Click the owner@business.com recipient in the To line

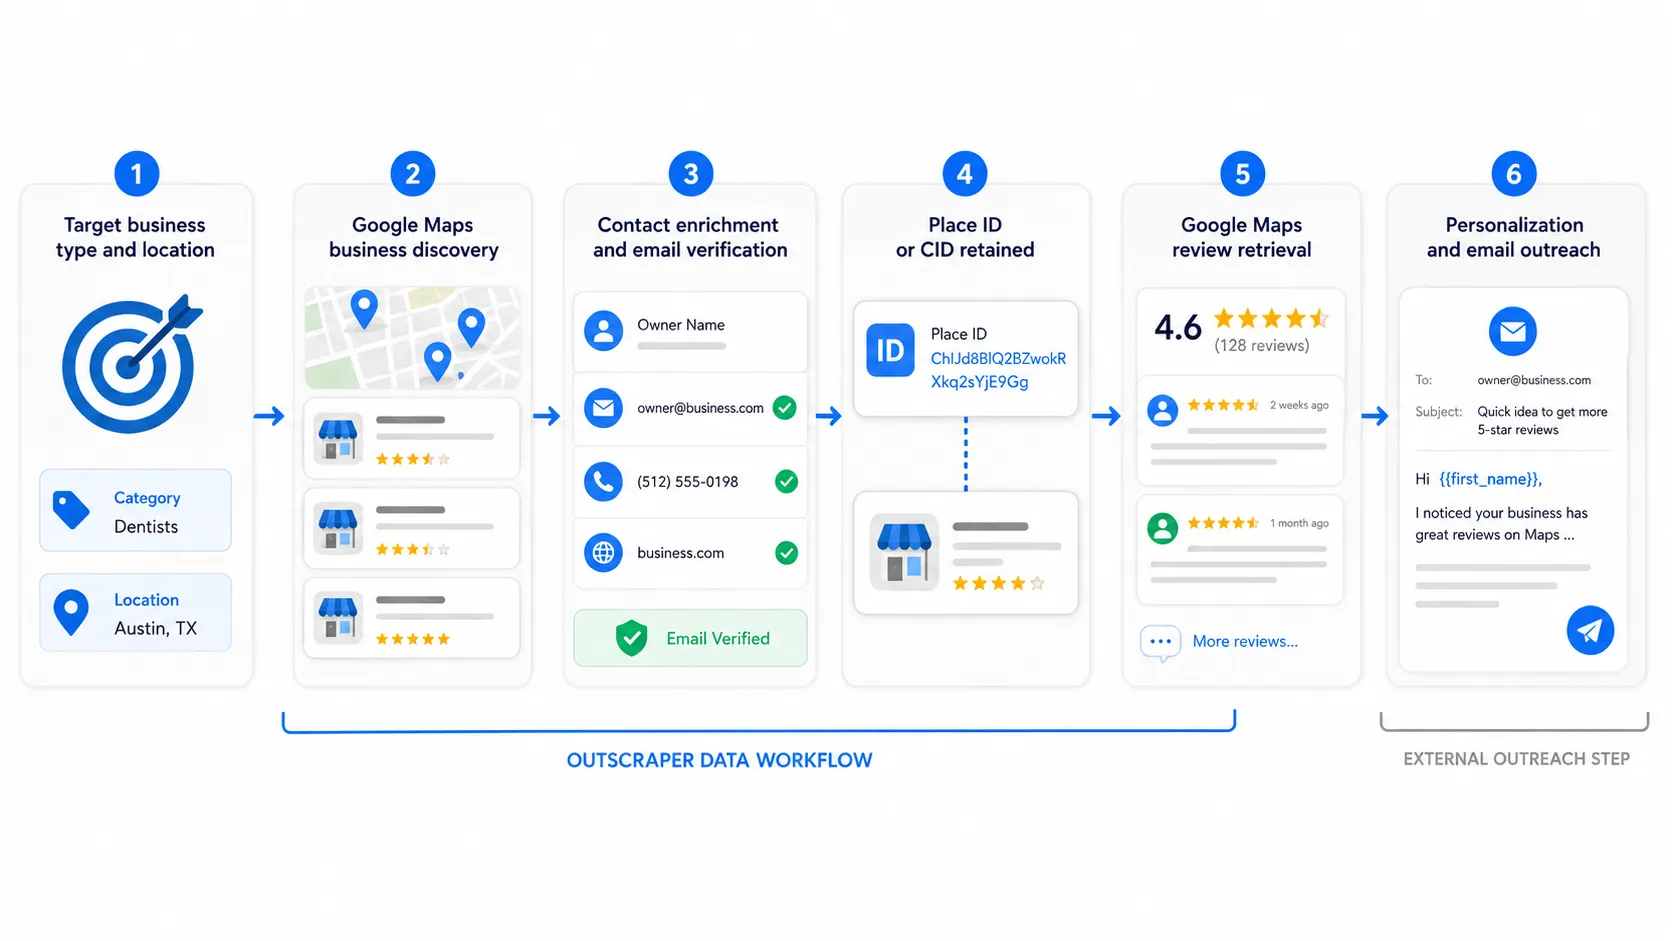pos(1534,380)
